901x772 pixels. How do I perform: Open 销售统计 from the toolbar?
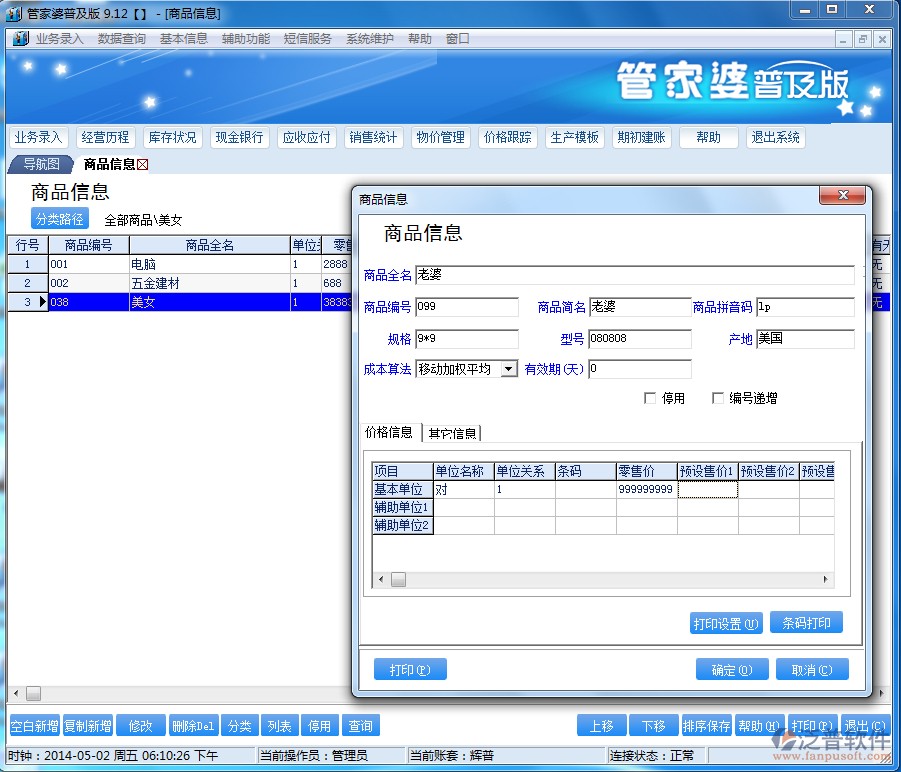[x=373, y=138]
